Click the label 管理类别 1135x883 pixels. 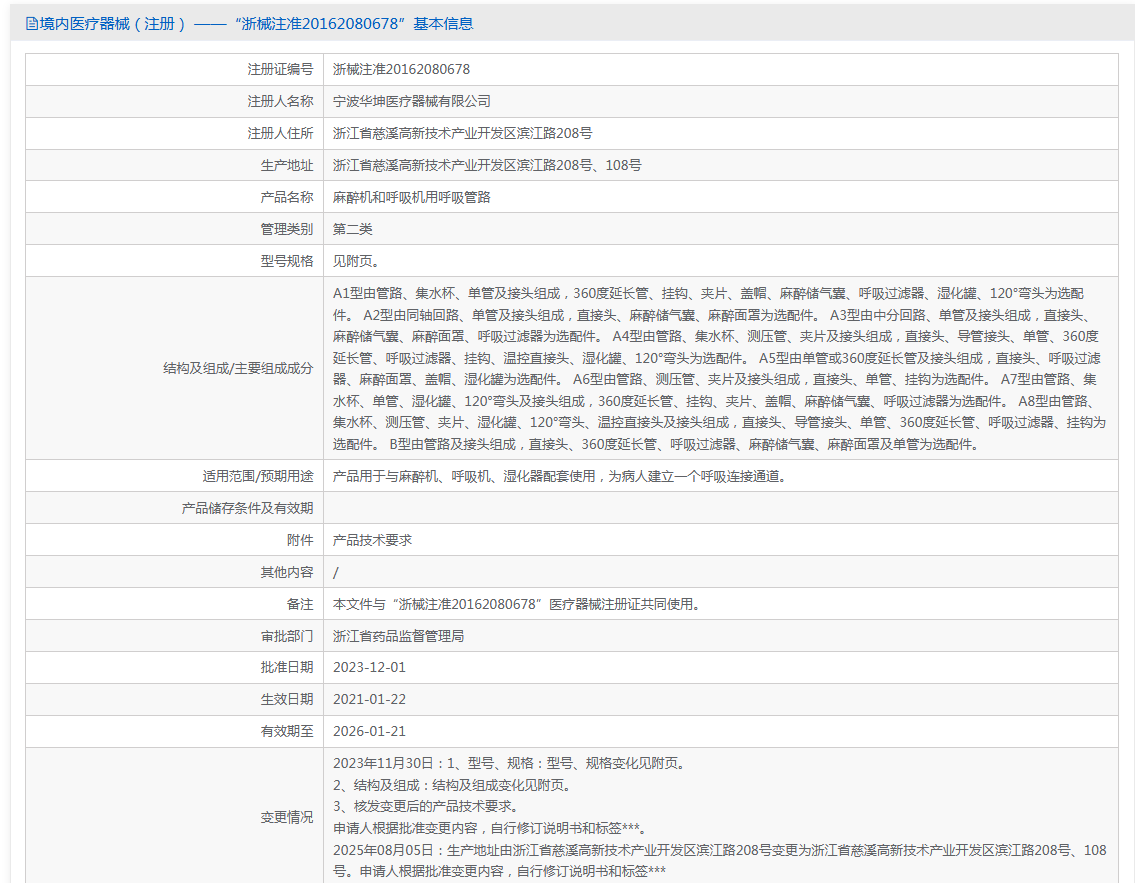[287, 229]
